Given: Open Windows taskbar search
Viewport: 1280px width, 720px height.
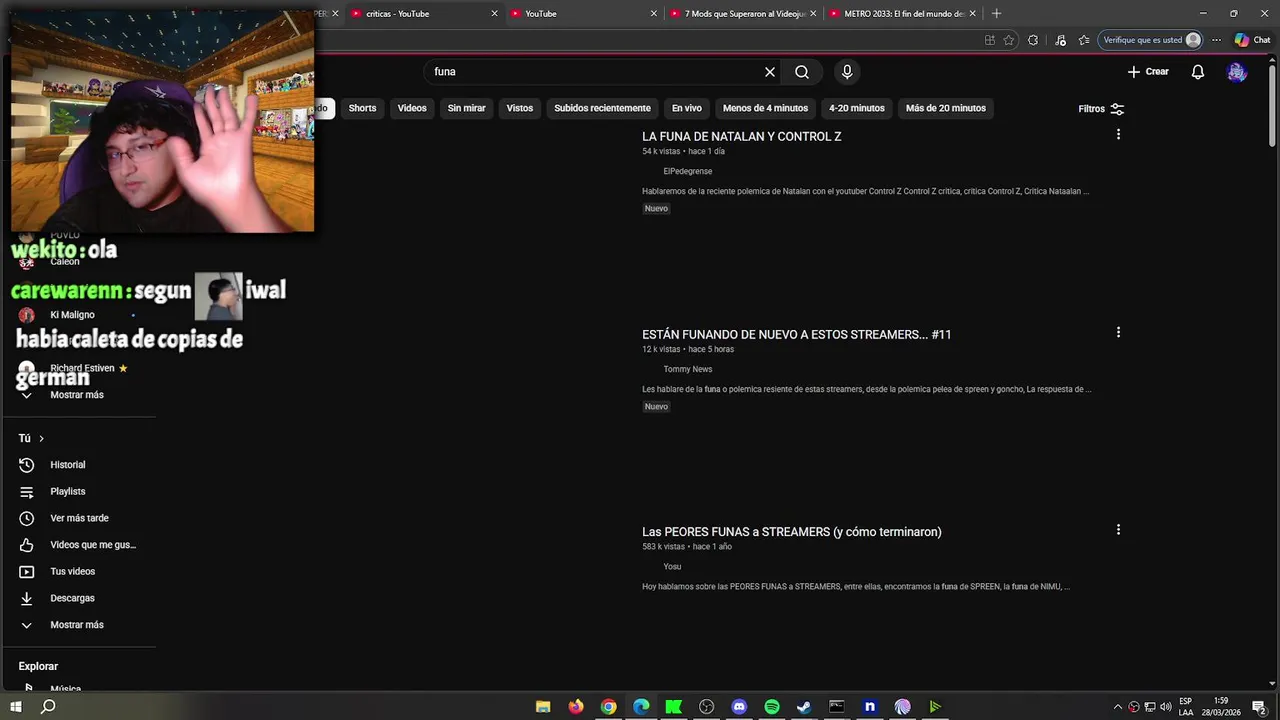Looking at the screenshot, I should 48,707.
